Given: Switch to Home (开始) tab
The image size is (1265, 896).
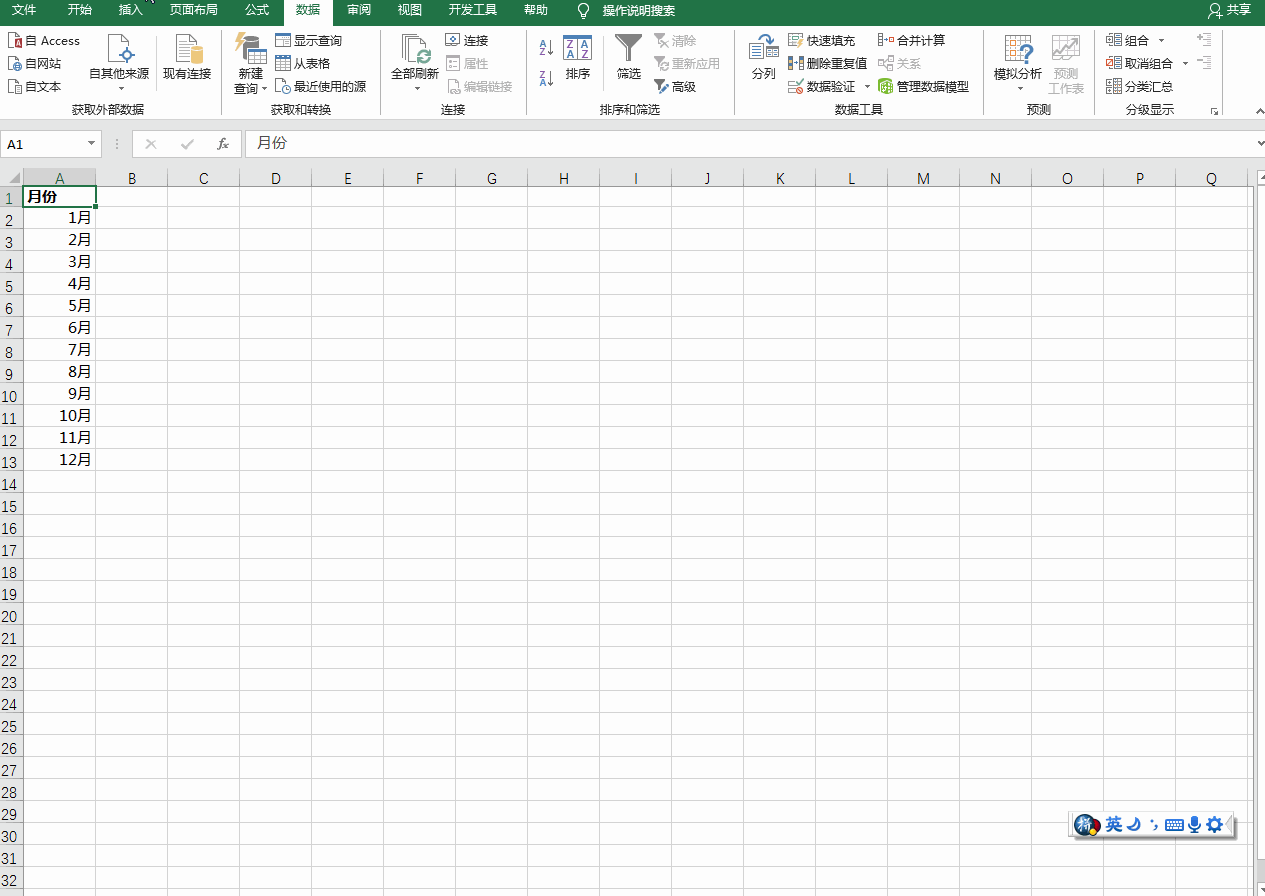Looking at the screenshot, I should (x=79, y=10).
